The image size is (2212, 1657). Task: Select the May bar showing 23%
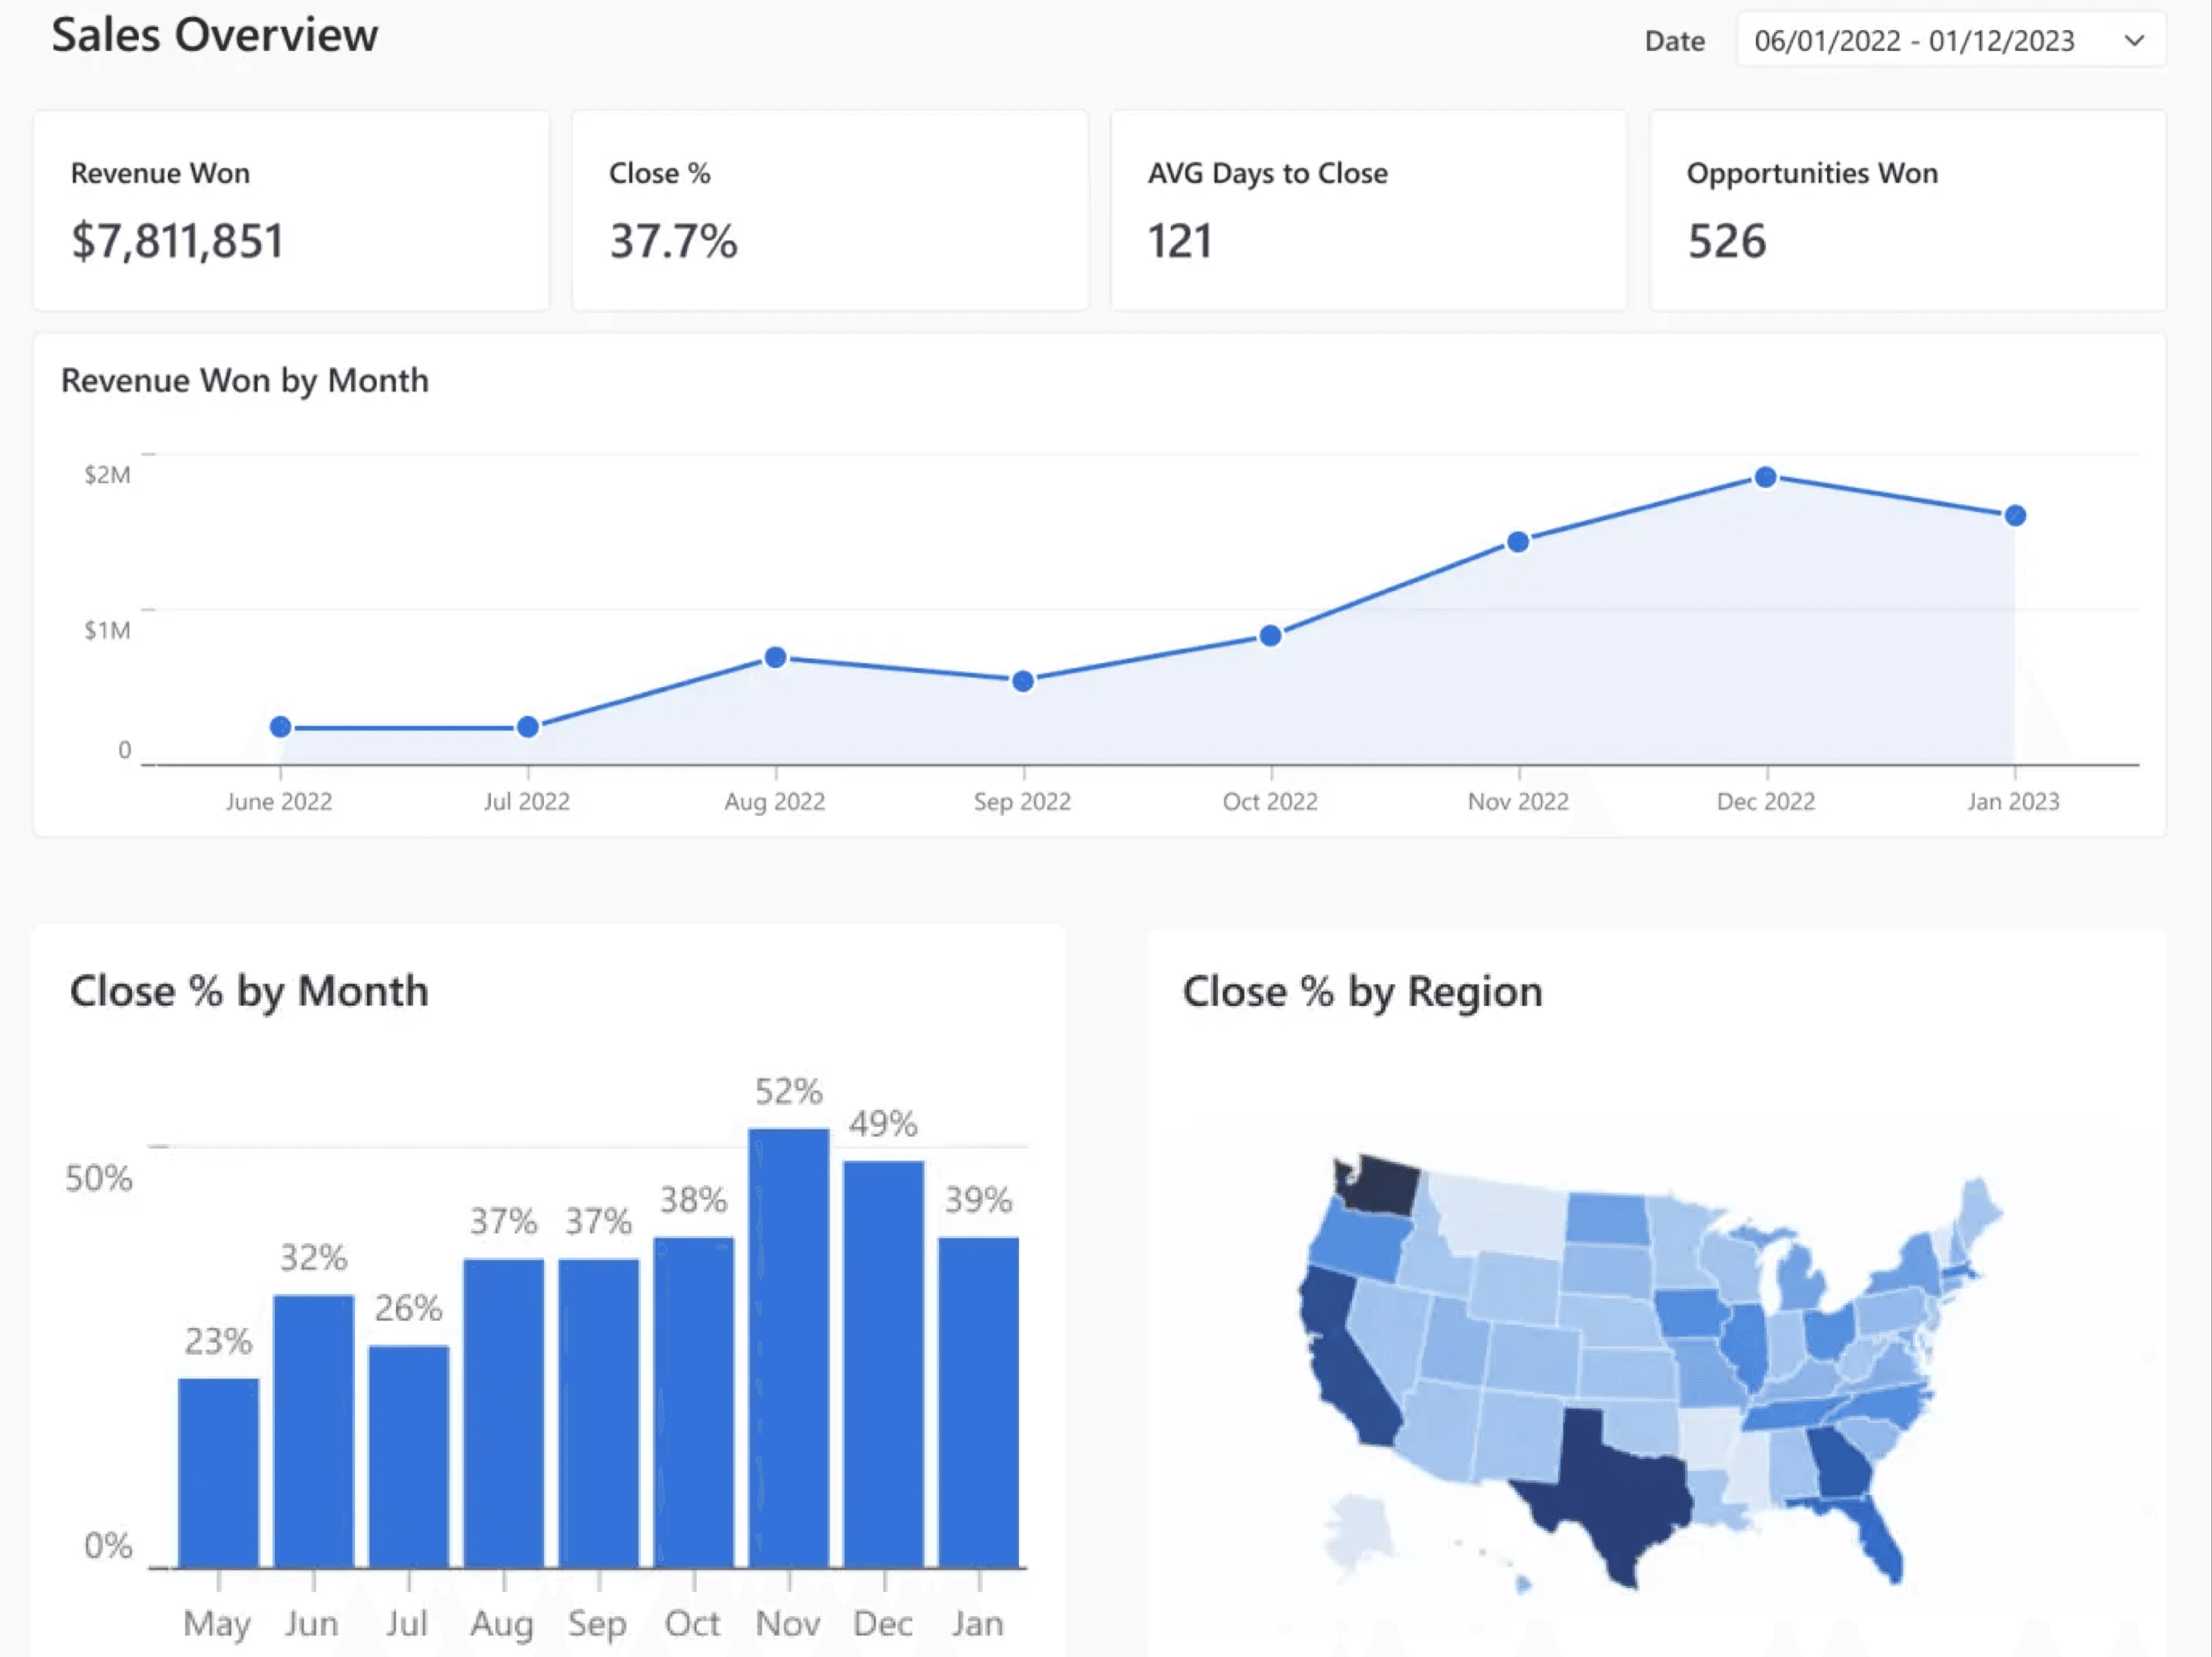coord(218,1472)
